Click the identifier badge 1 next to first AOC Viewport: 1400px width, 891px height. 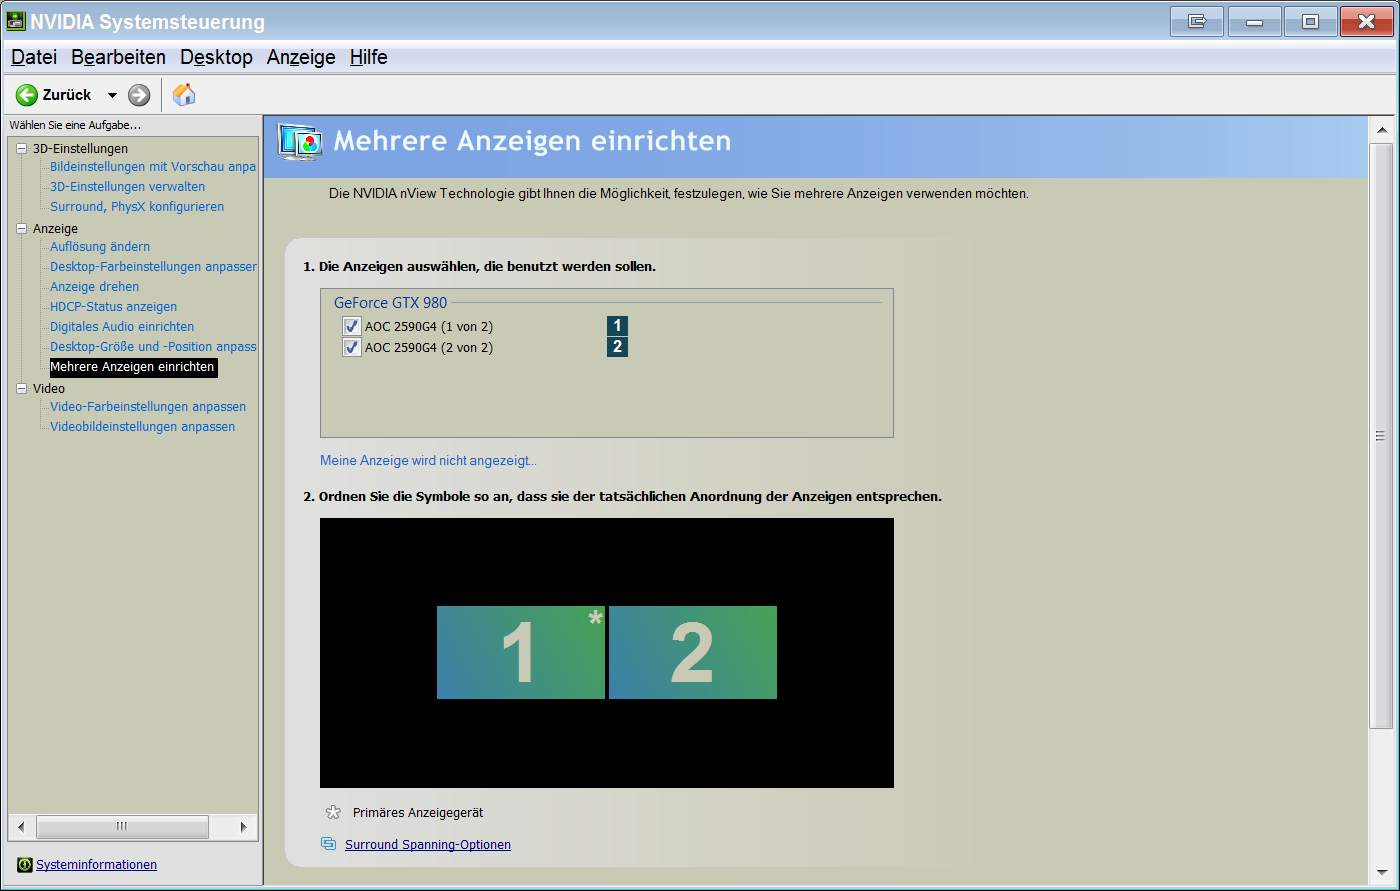(618, 326)
